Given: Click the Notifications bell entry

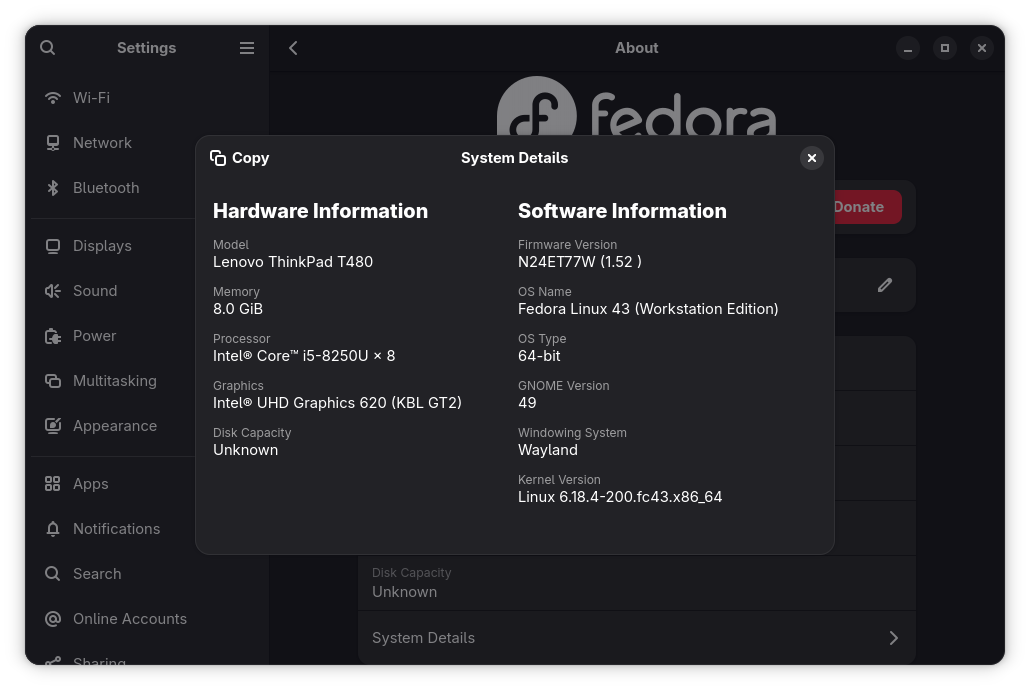Looking at the screenshot, I should 53,529.
